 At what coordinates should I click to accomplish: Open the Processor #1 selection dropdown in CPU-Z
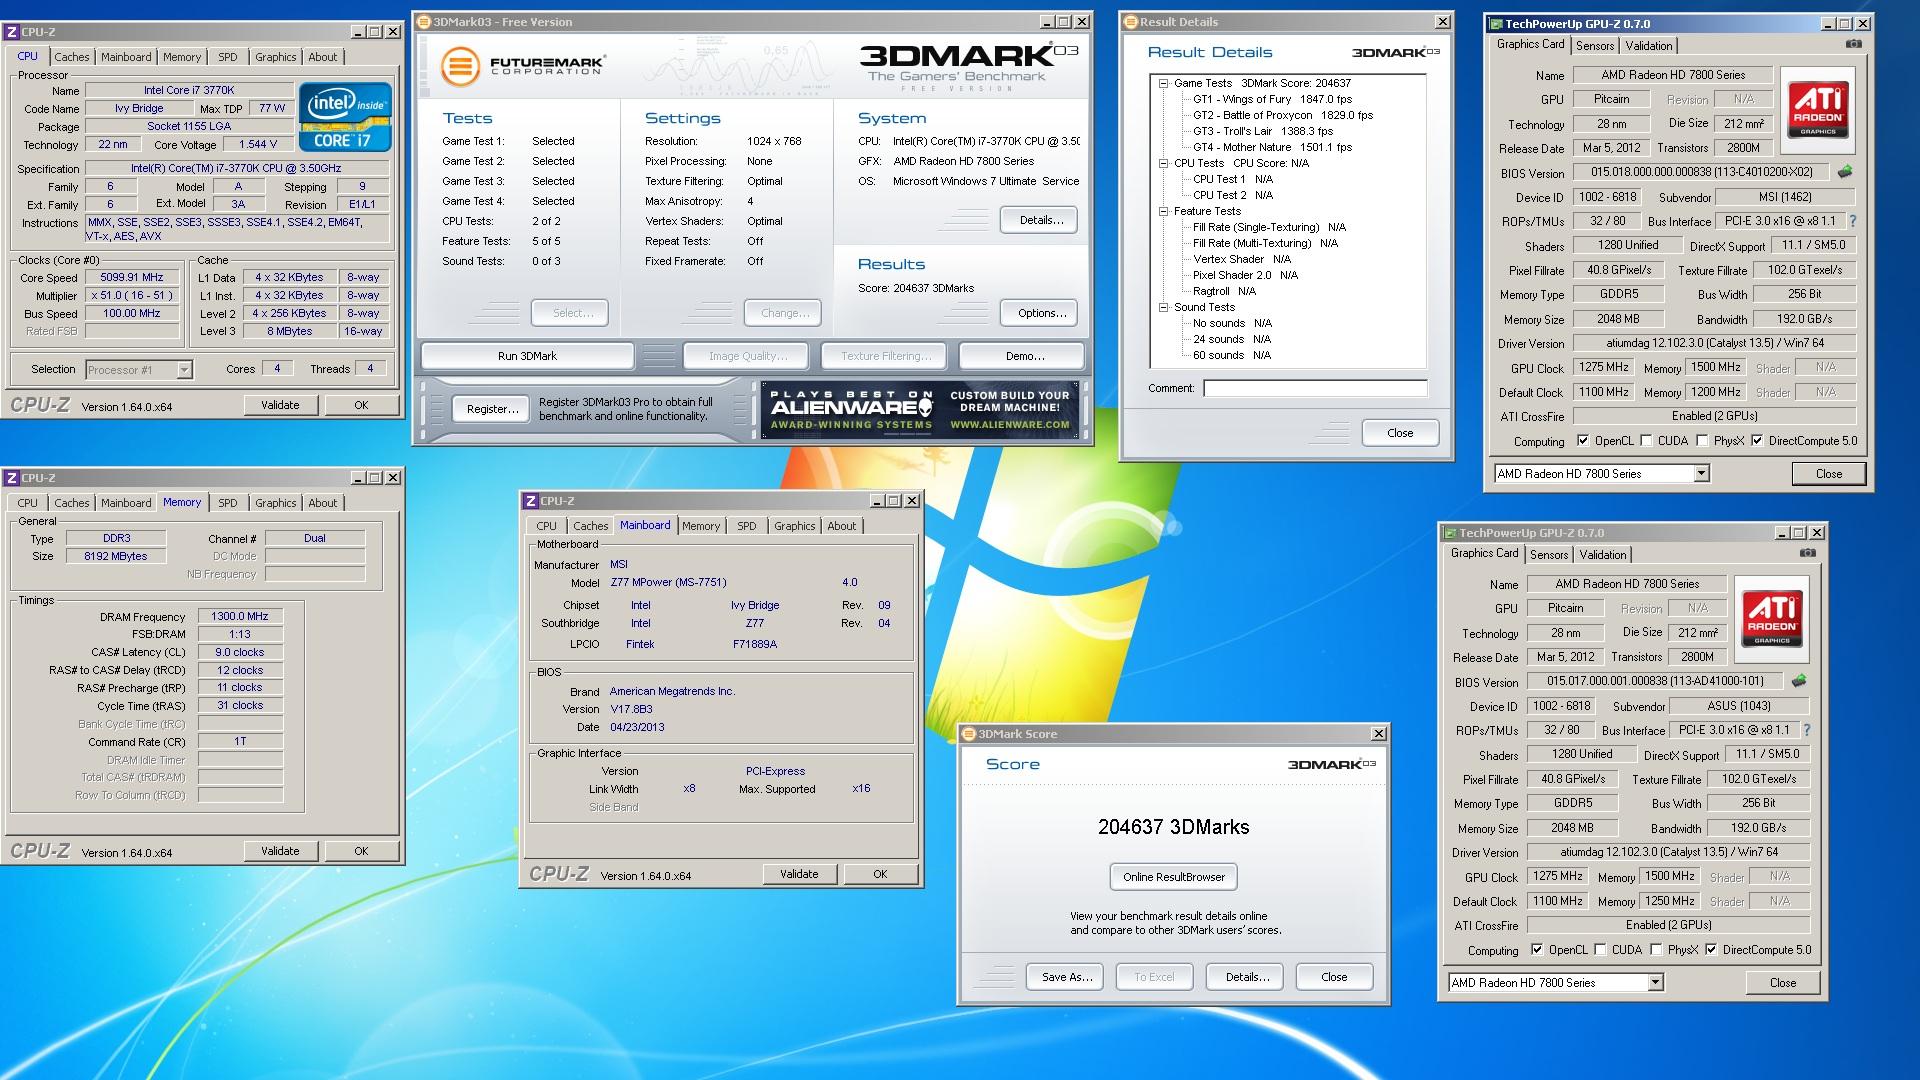(x=184, y=370)
